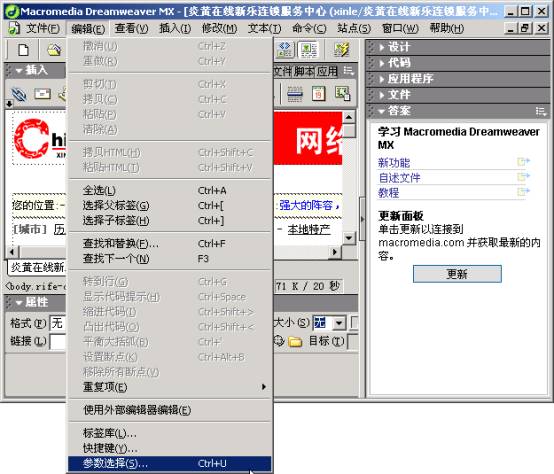The width and height of the screenshot is (554, 474).
Task: Open the 修改 menu
Action: [219, 28]
